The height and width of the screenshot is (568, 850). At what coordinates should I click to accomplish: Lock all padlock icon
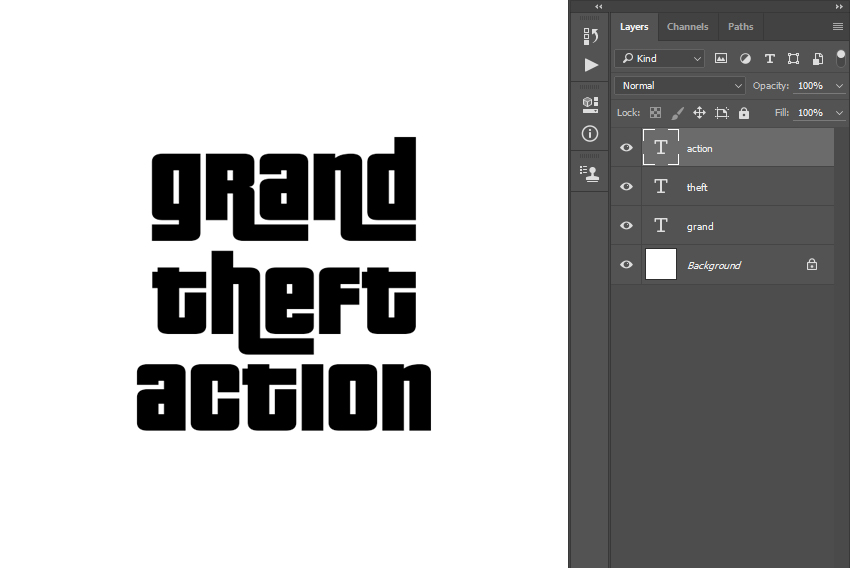coord(744,113)
